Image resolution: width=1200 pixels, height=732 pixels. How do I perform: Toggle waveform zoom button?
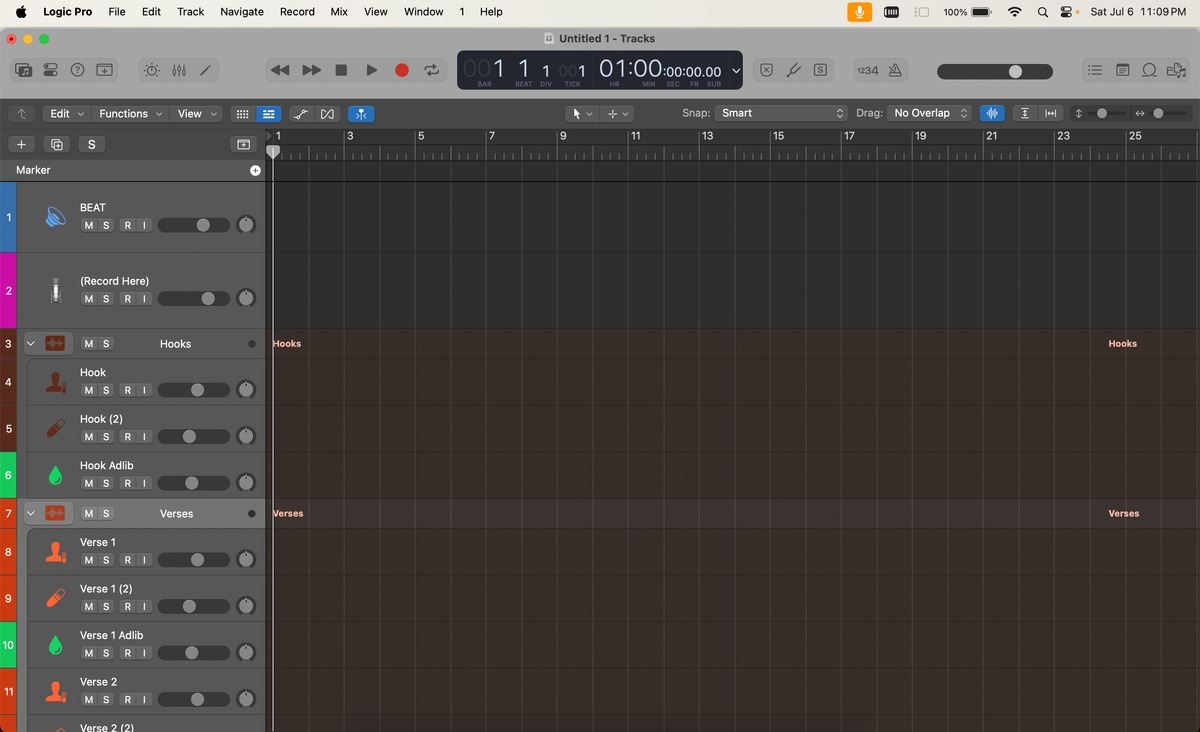[992, 114]
